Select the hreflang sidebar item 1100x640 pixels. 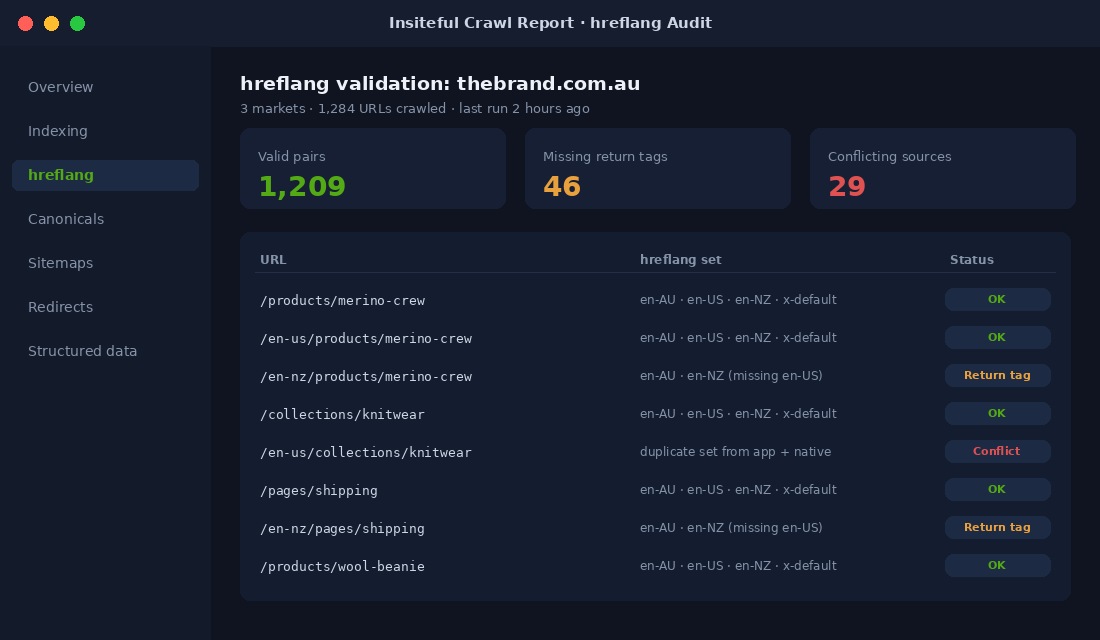(105, 175)
